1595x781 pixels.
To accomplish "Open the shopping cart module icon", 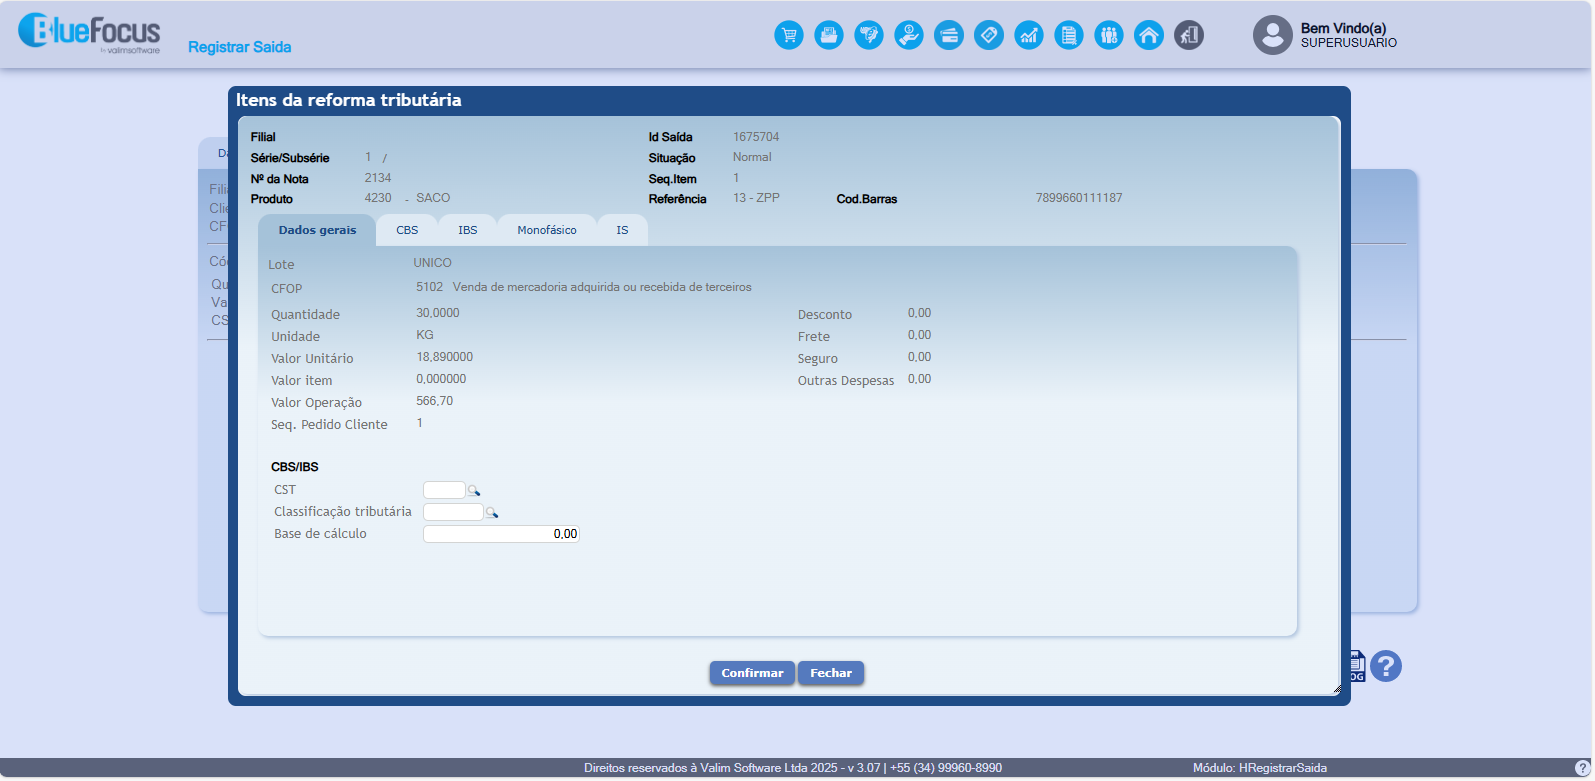I will [789, 35].
